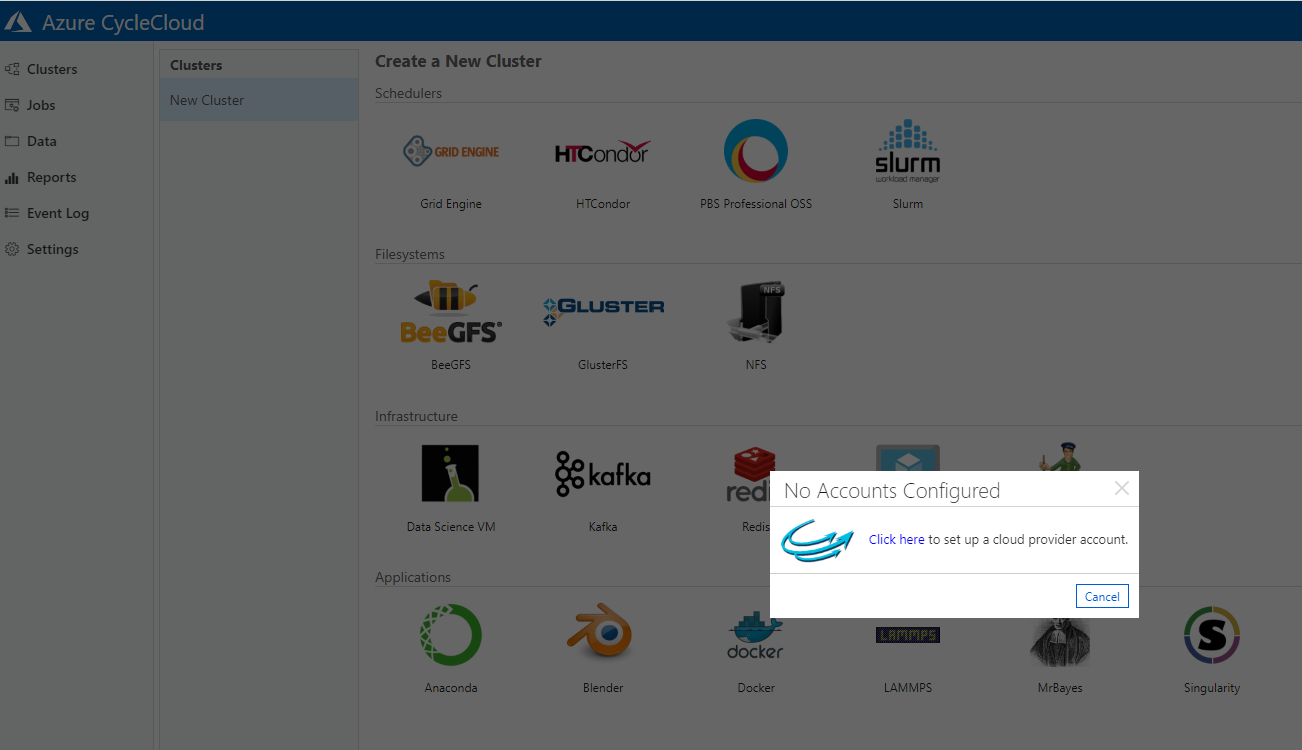
Task: Pick the GlusterFS filesystem logo
Action: tap(603, 311)
